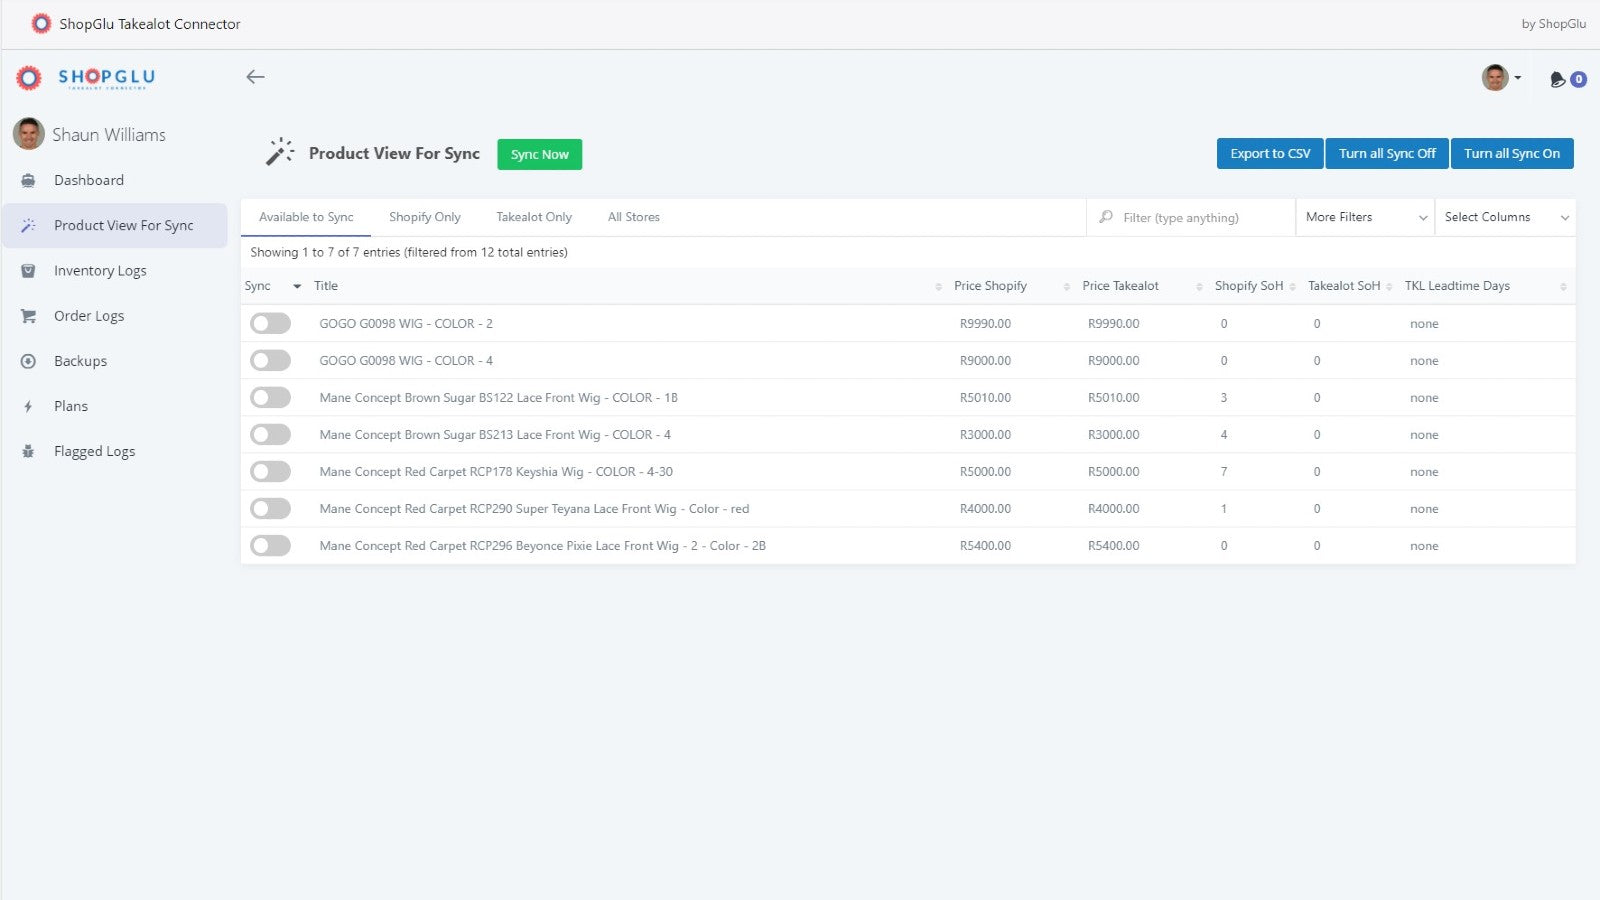The width and height of the screenshot is (1600, 900).
Task: Click the Order Logs cart icon
Action: (28, 316)
